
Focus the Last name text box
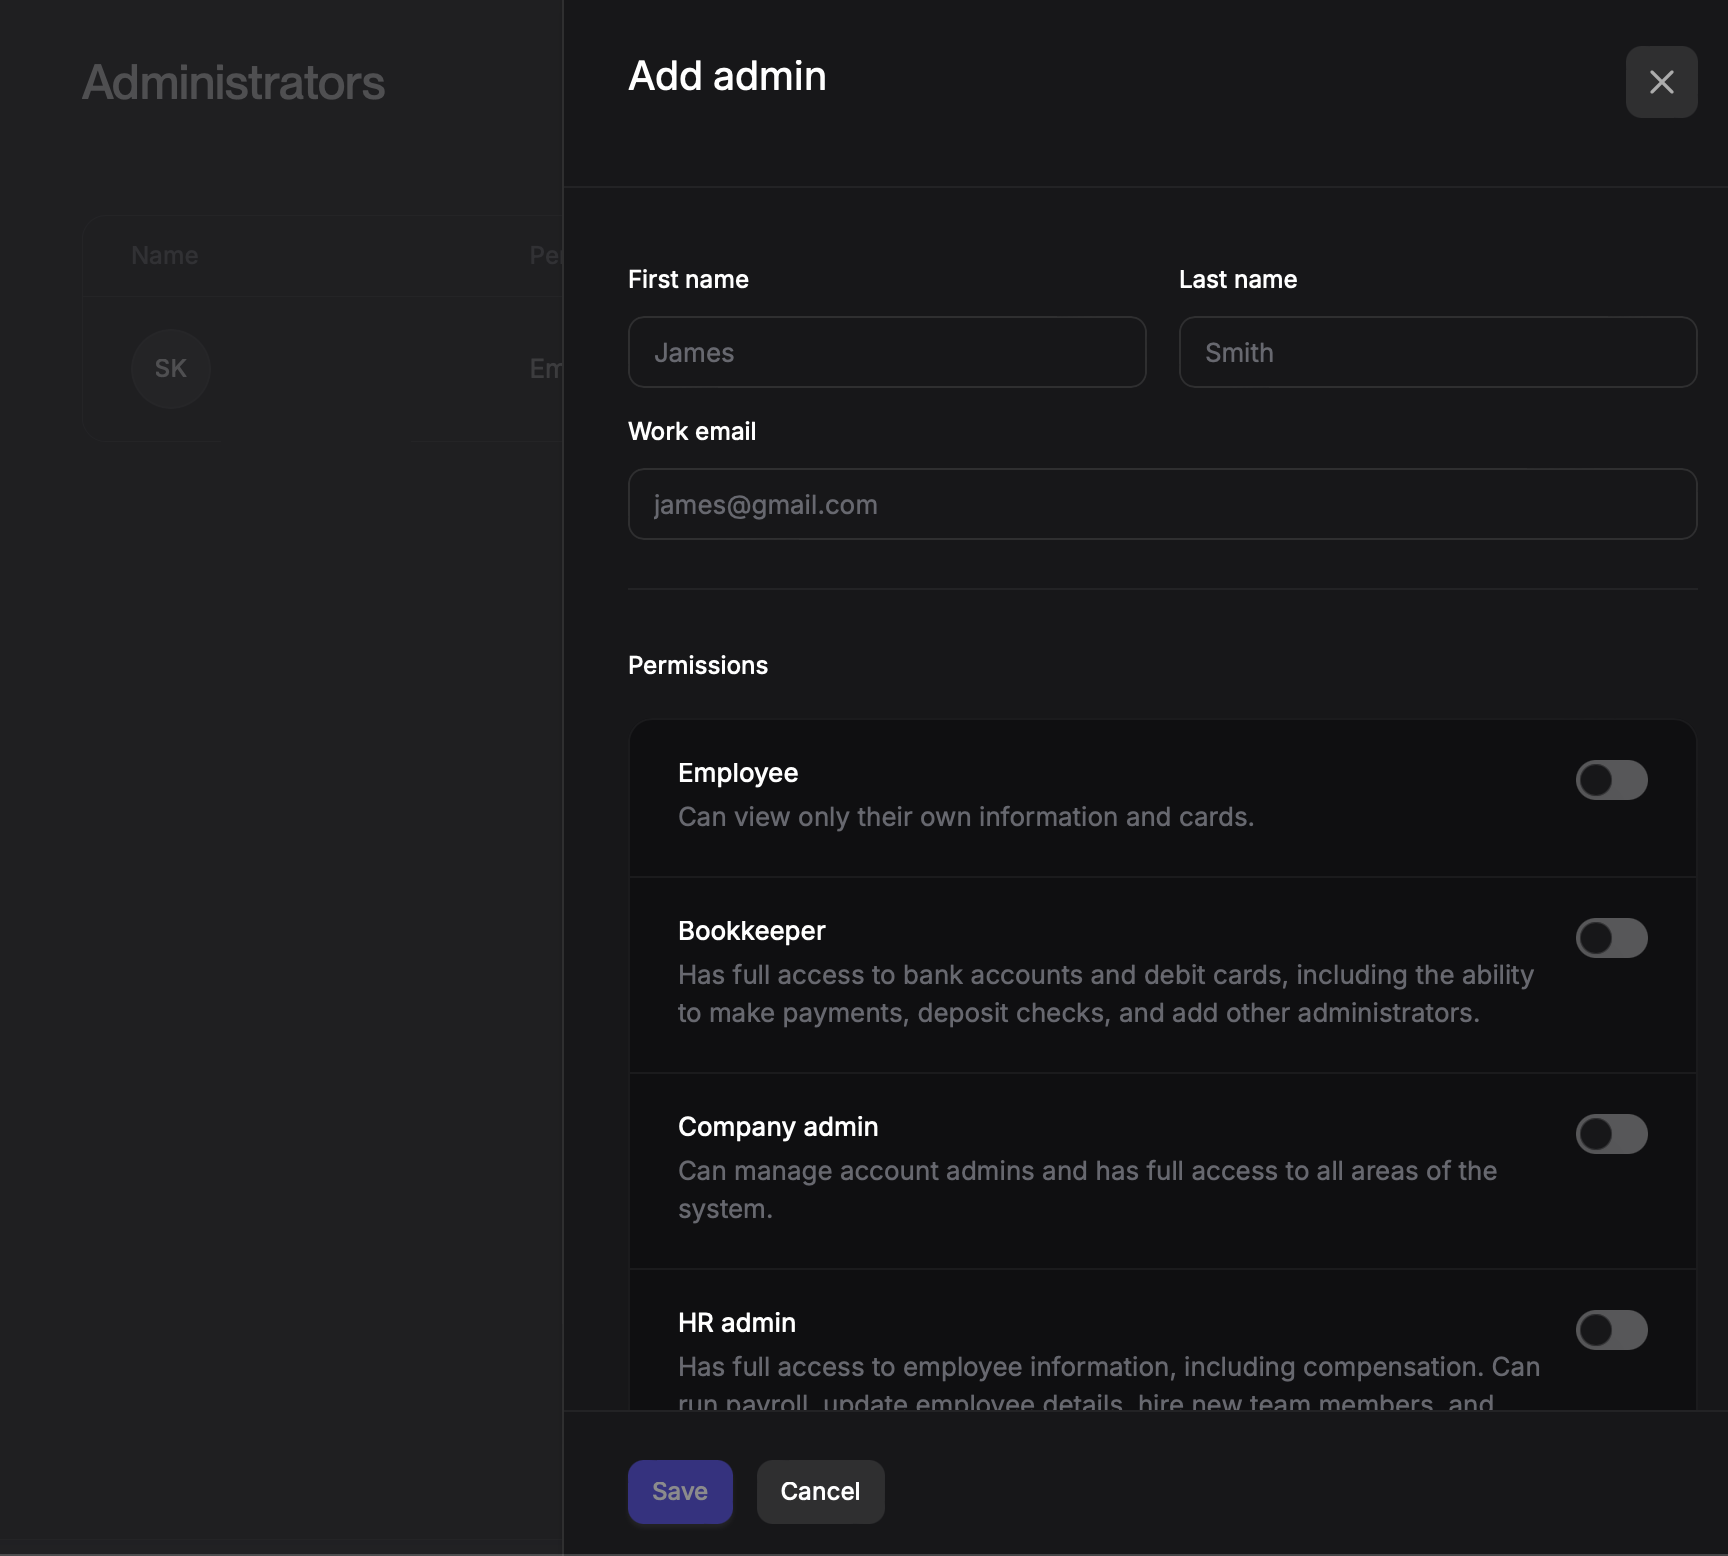coord(1437,352)
